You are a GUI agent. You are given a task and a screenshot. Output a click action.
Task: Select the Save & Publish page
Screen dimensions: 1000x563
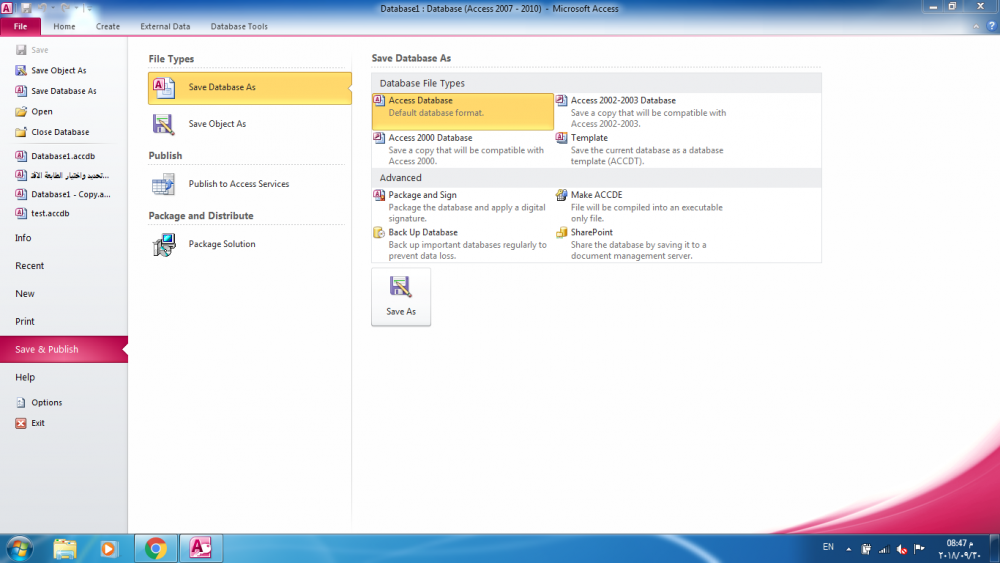(x=64, y=349)
